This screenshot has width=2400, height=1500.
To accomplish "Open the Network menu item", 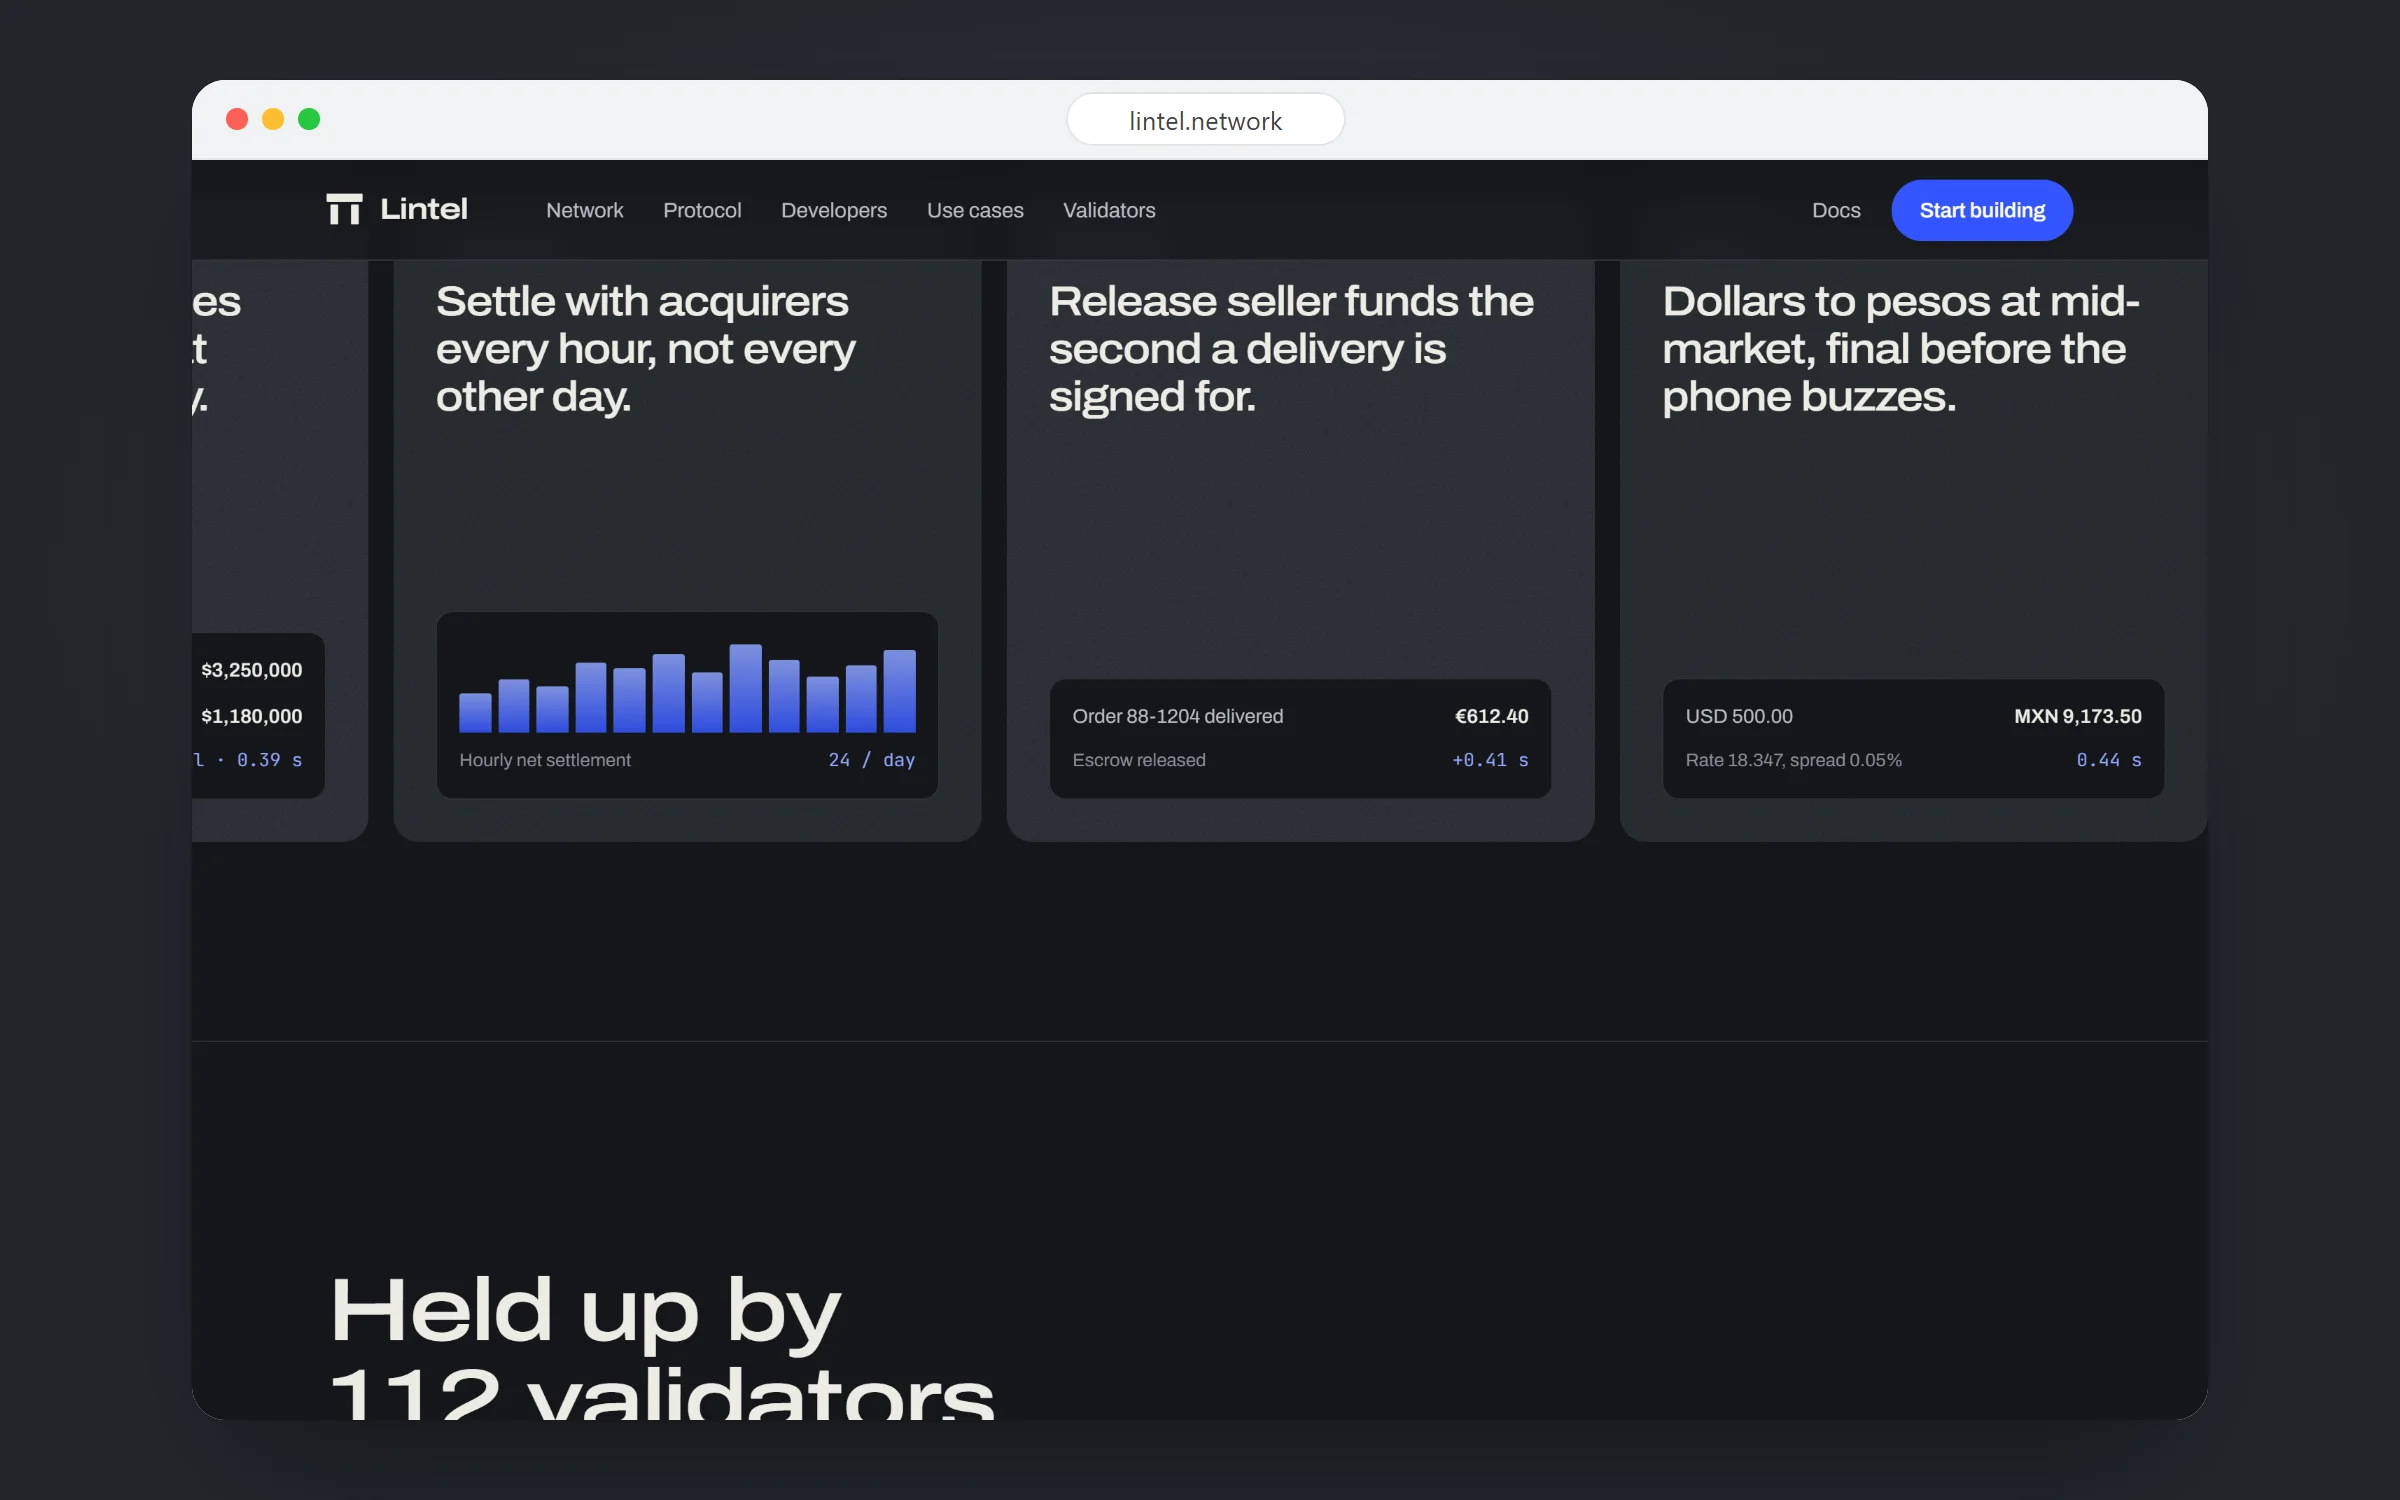I will pyautogui.click(x=584, y=210).
